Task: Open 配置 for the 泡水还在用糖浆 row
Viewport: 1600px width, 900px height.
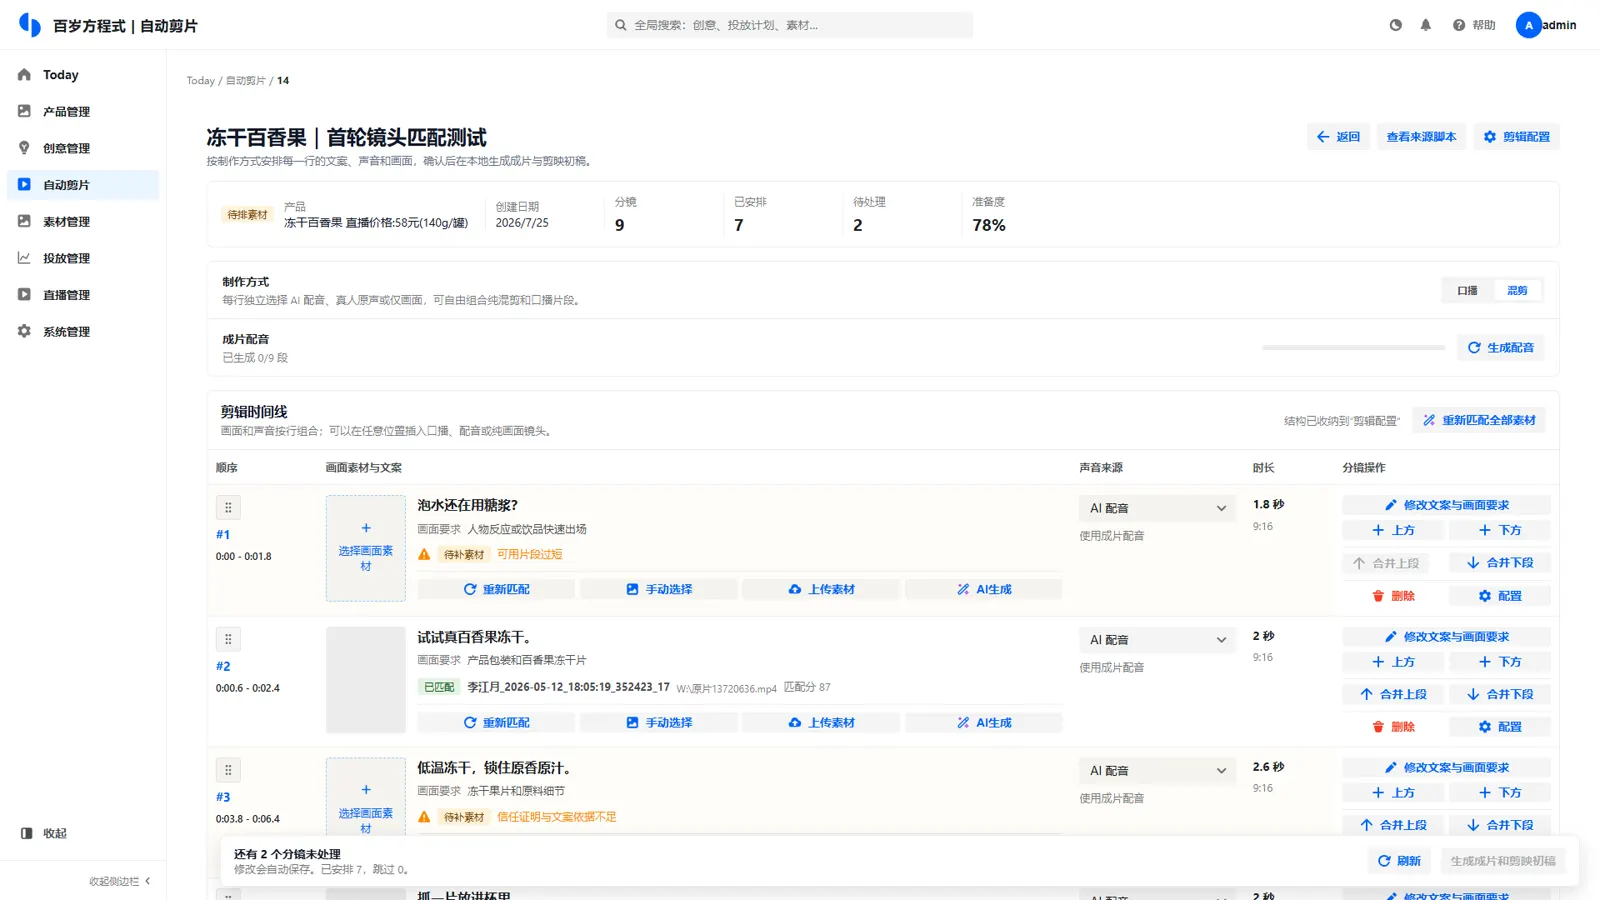Action: click(x=1500, y=596)
